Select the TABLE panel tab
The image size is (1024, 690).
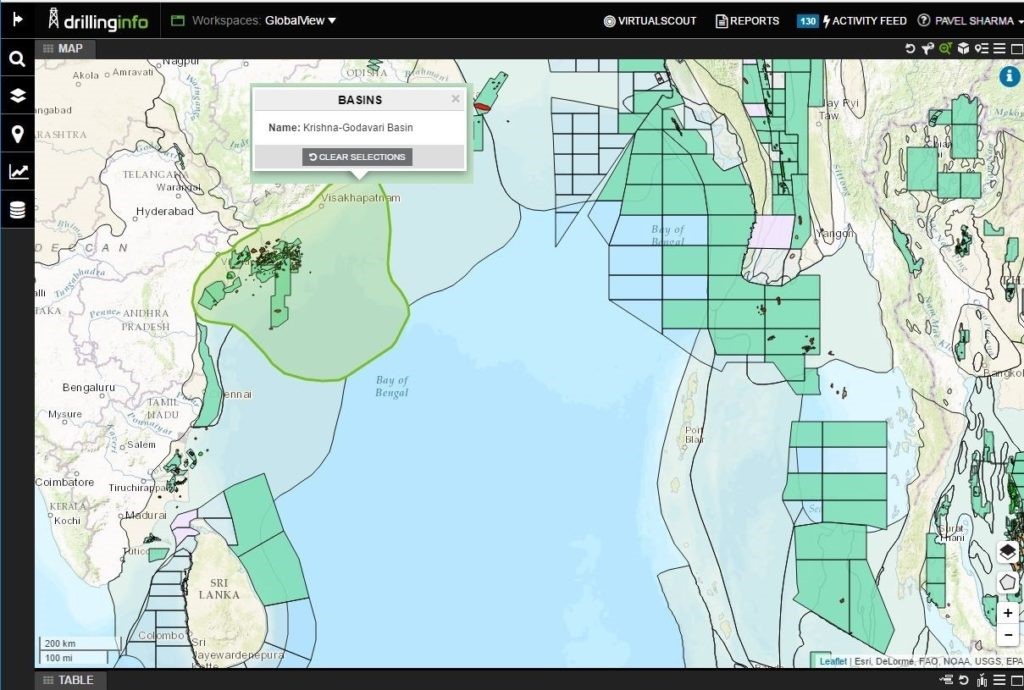click(68, 680)
